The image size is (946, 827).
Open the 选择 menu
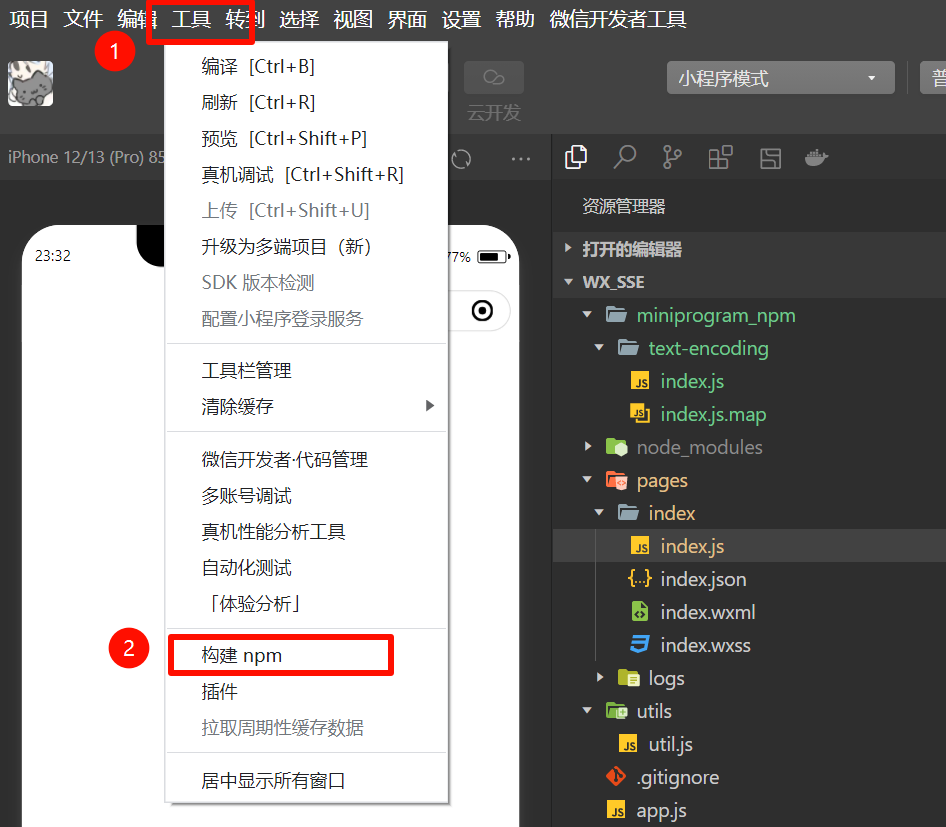(299, 19)
